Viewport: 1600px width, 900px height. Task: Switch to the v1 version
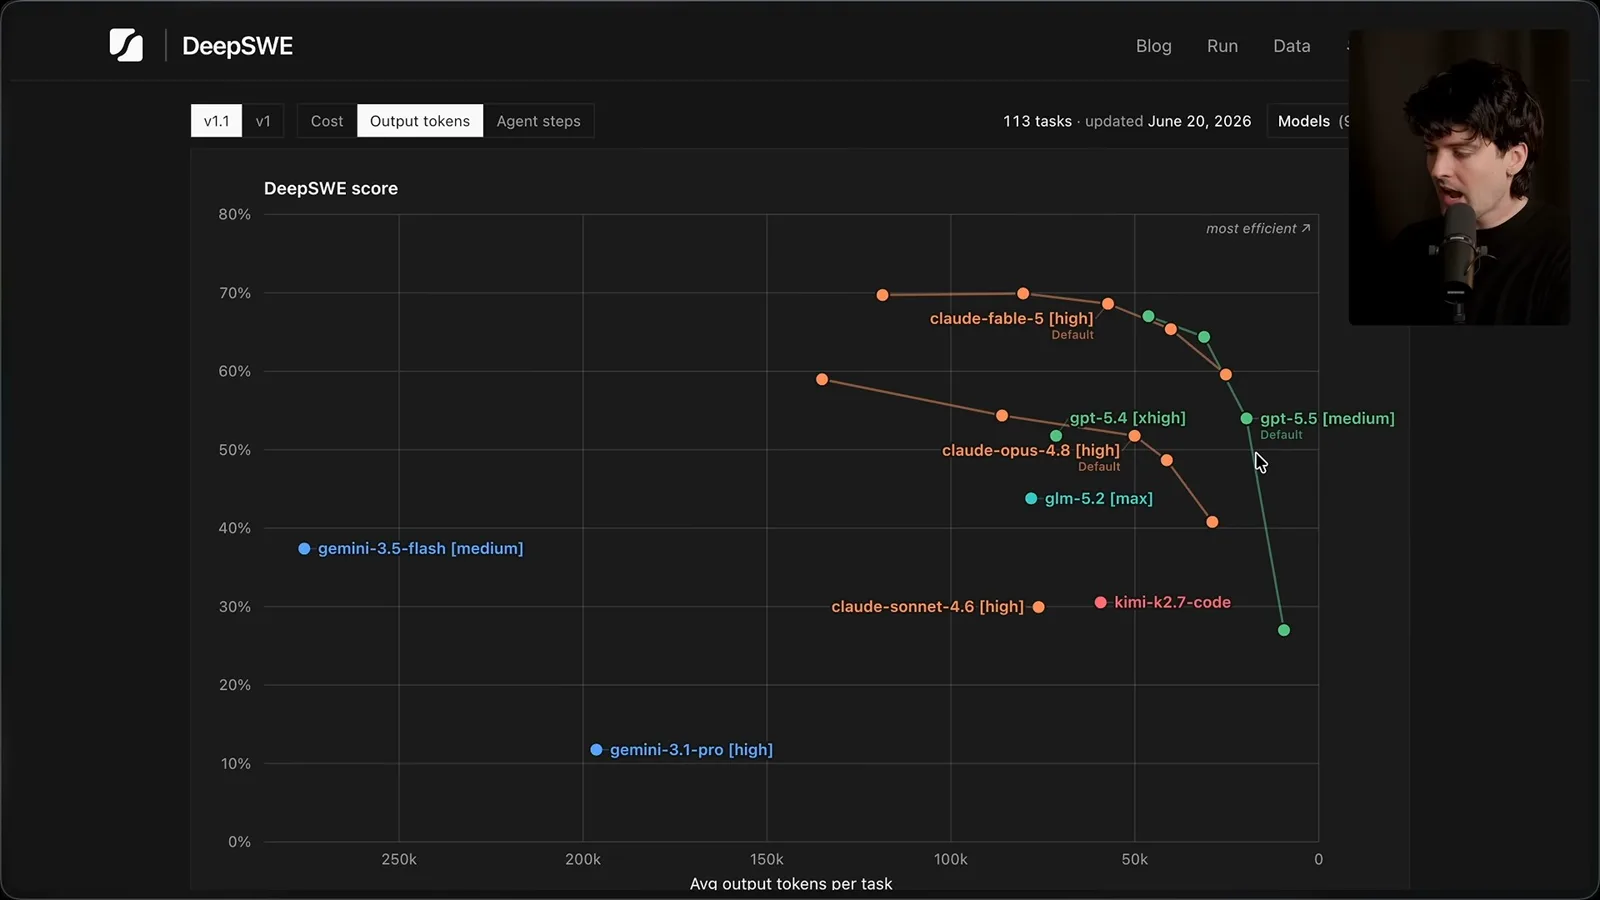(x=263, y=121)
